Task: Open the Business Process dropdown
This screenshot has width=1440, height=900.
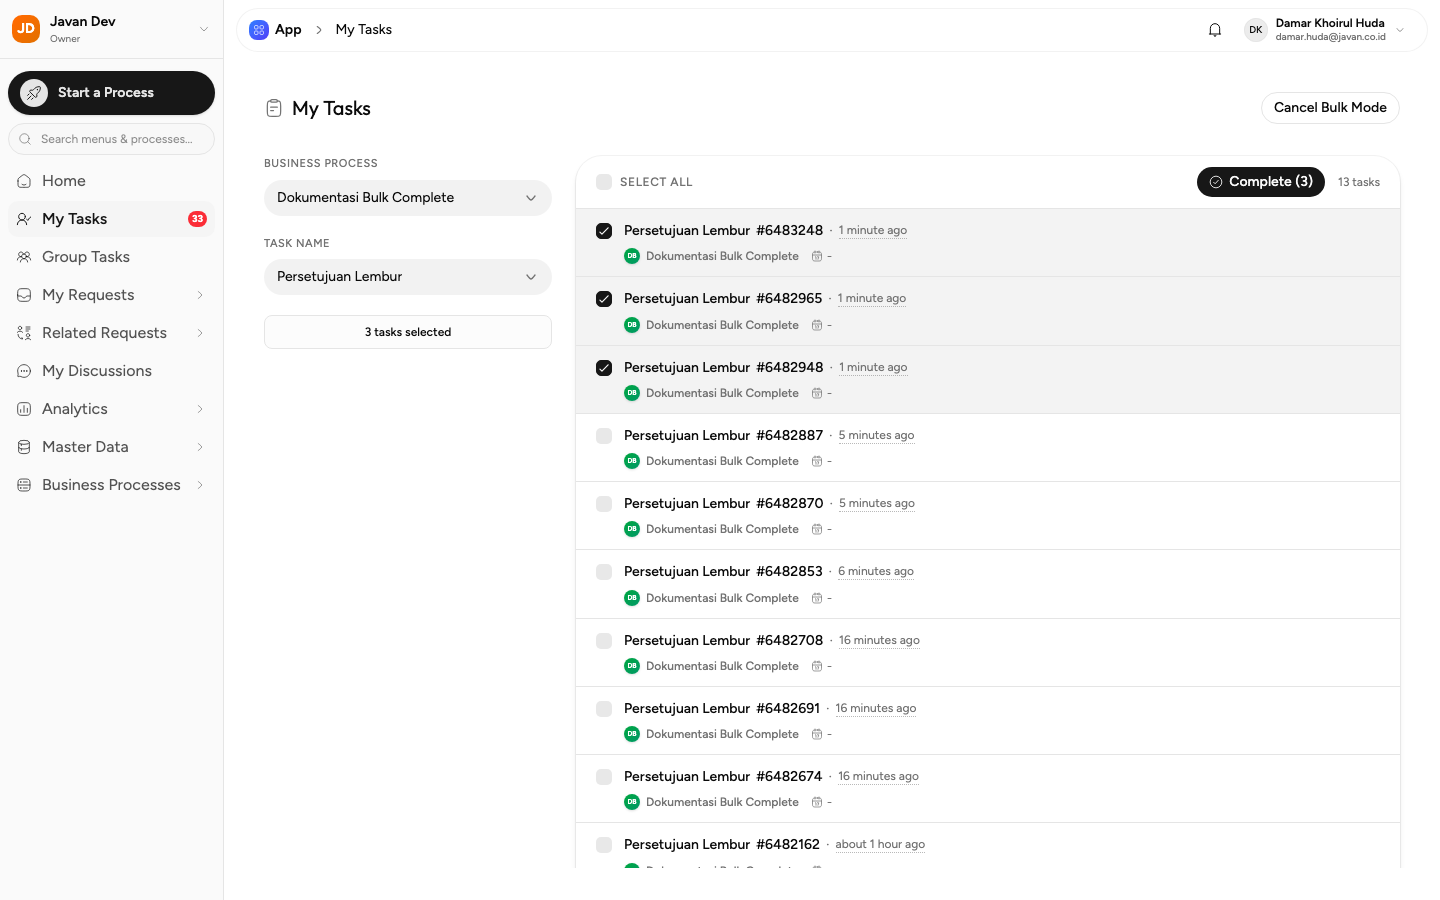Action: [x=408, y=198]
